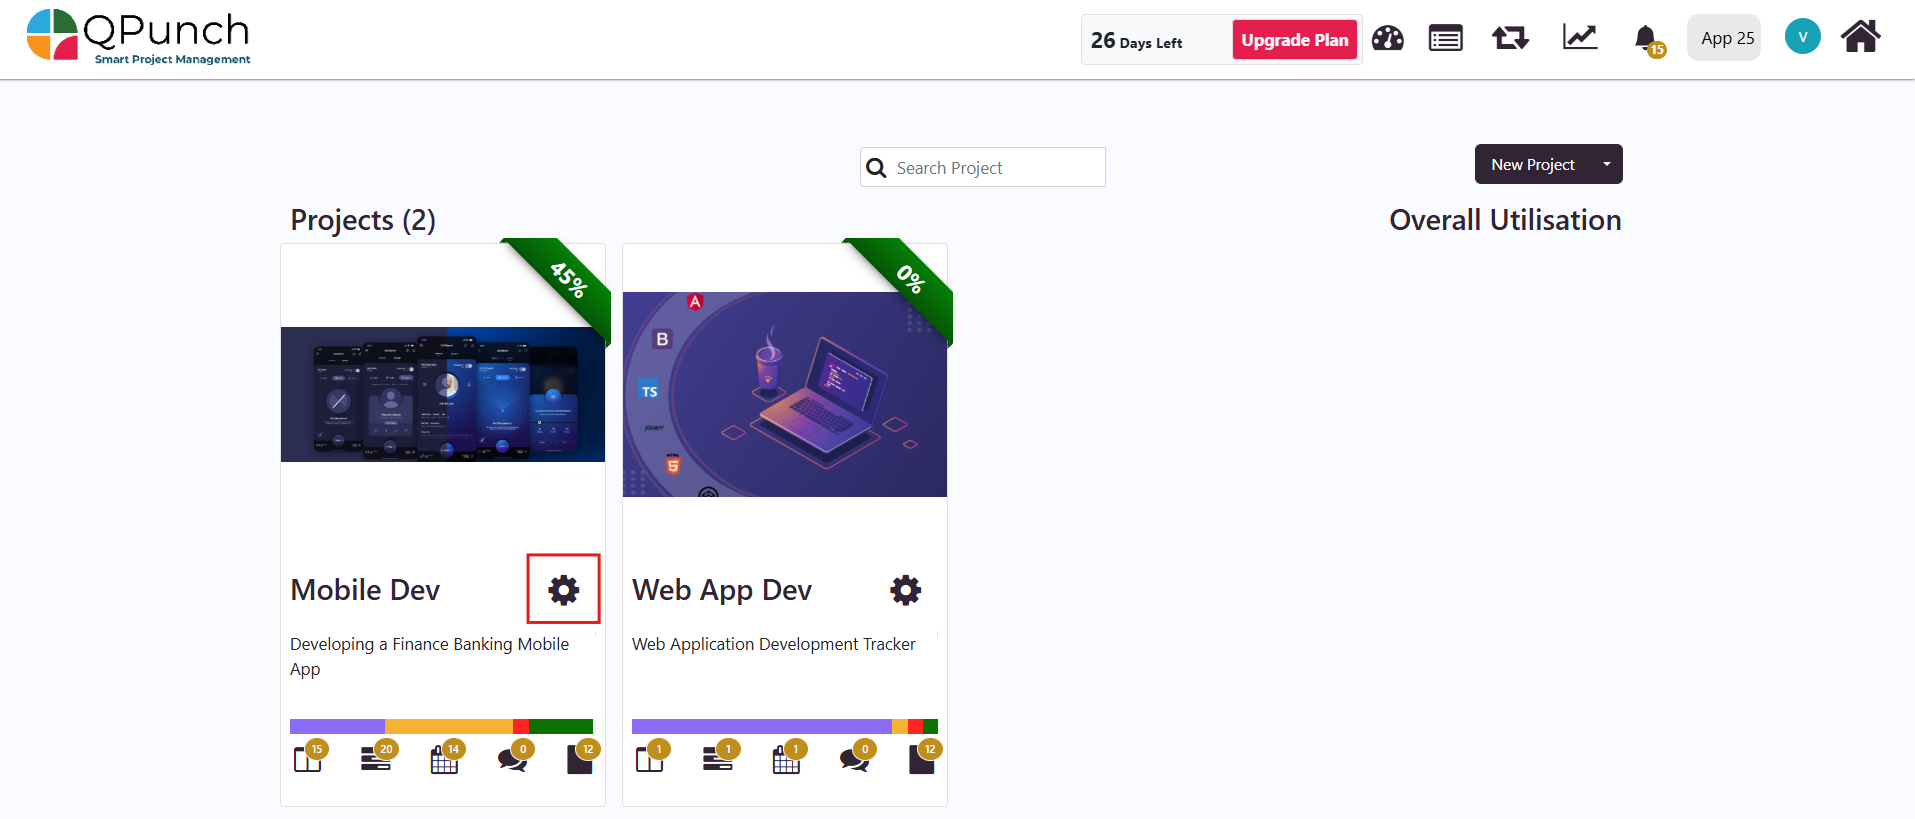Click the Mobile Dev progress color bar
Screen dimensions: 1915x819
(441, 727)
